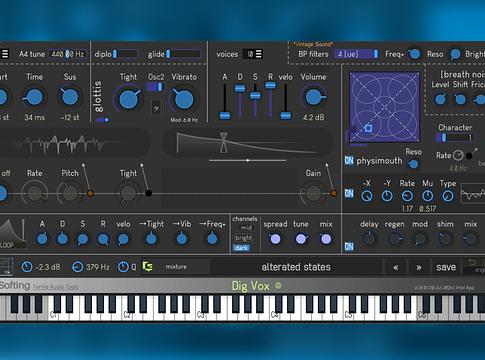Disable the delay effect ON button
The height and width of the screenshot is (360, 485).
tap(349, 247)
